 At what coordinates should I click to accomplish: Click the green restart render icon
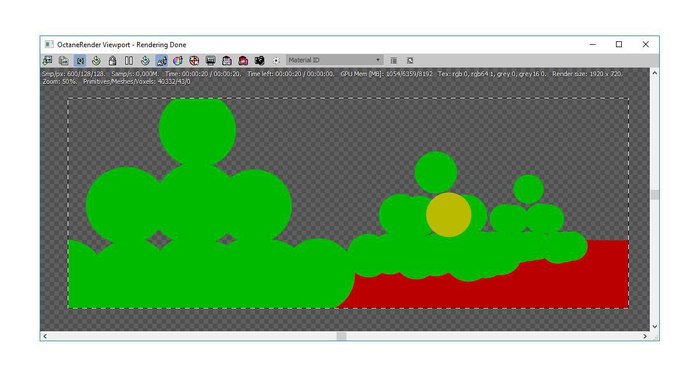96,60
